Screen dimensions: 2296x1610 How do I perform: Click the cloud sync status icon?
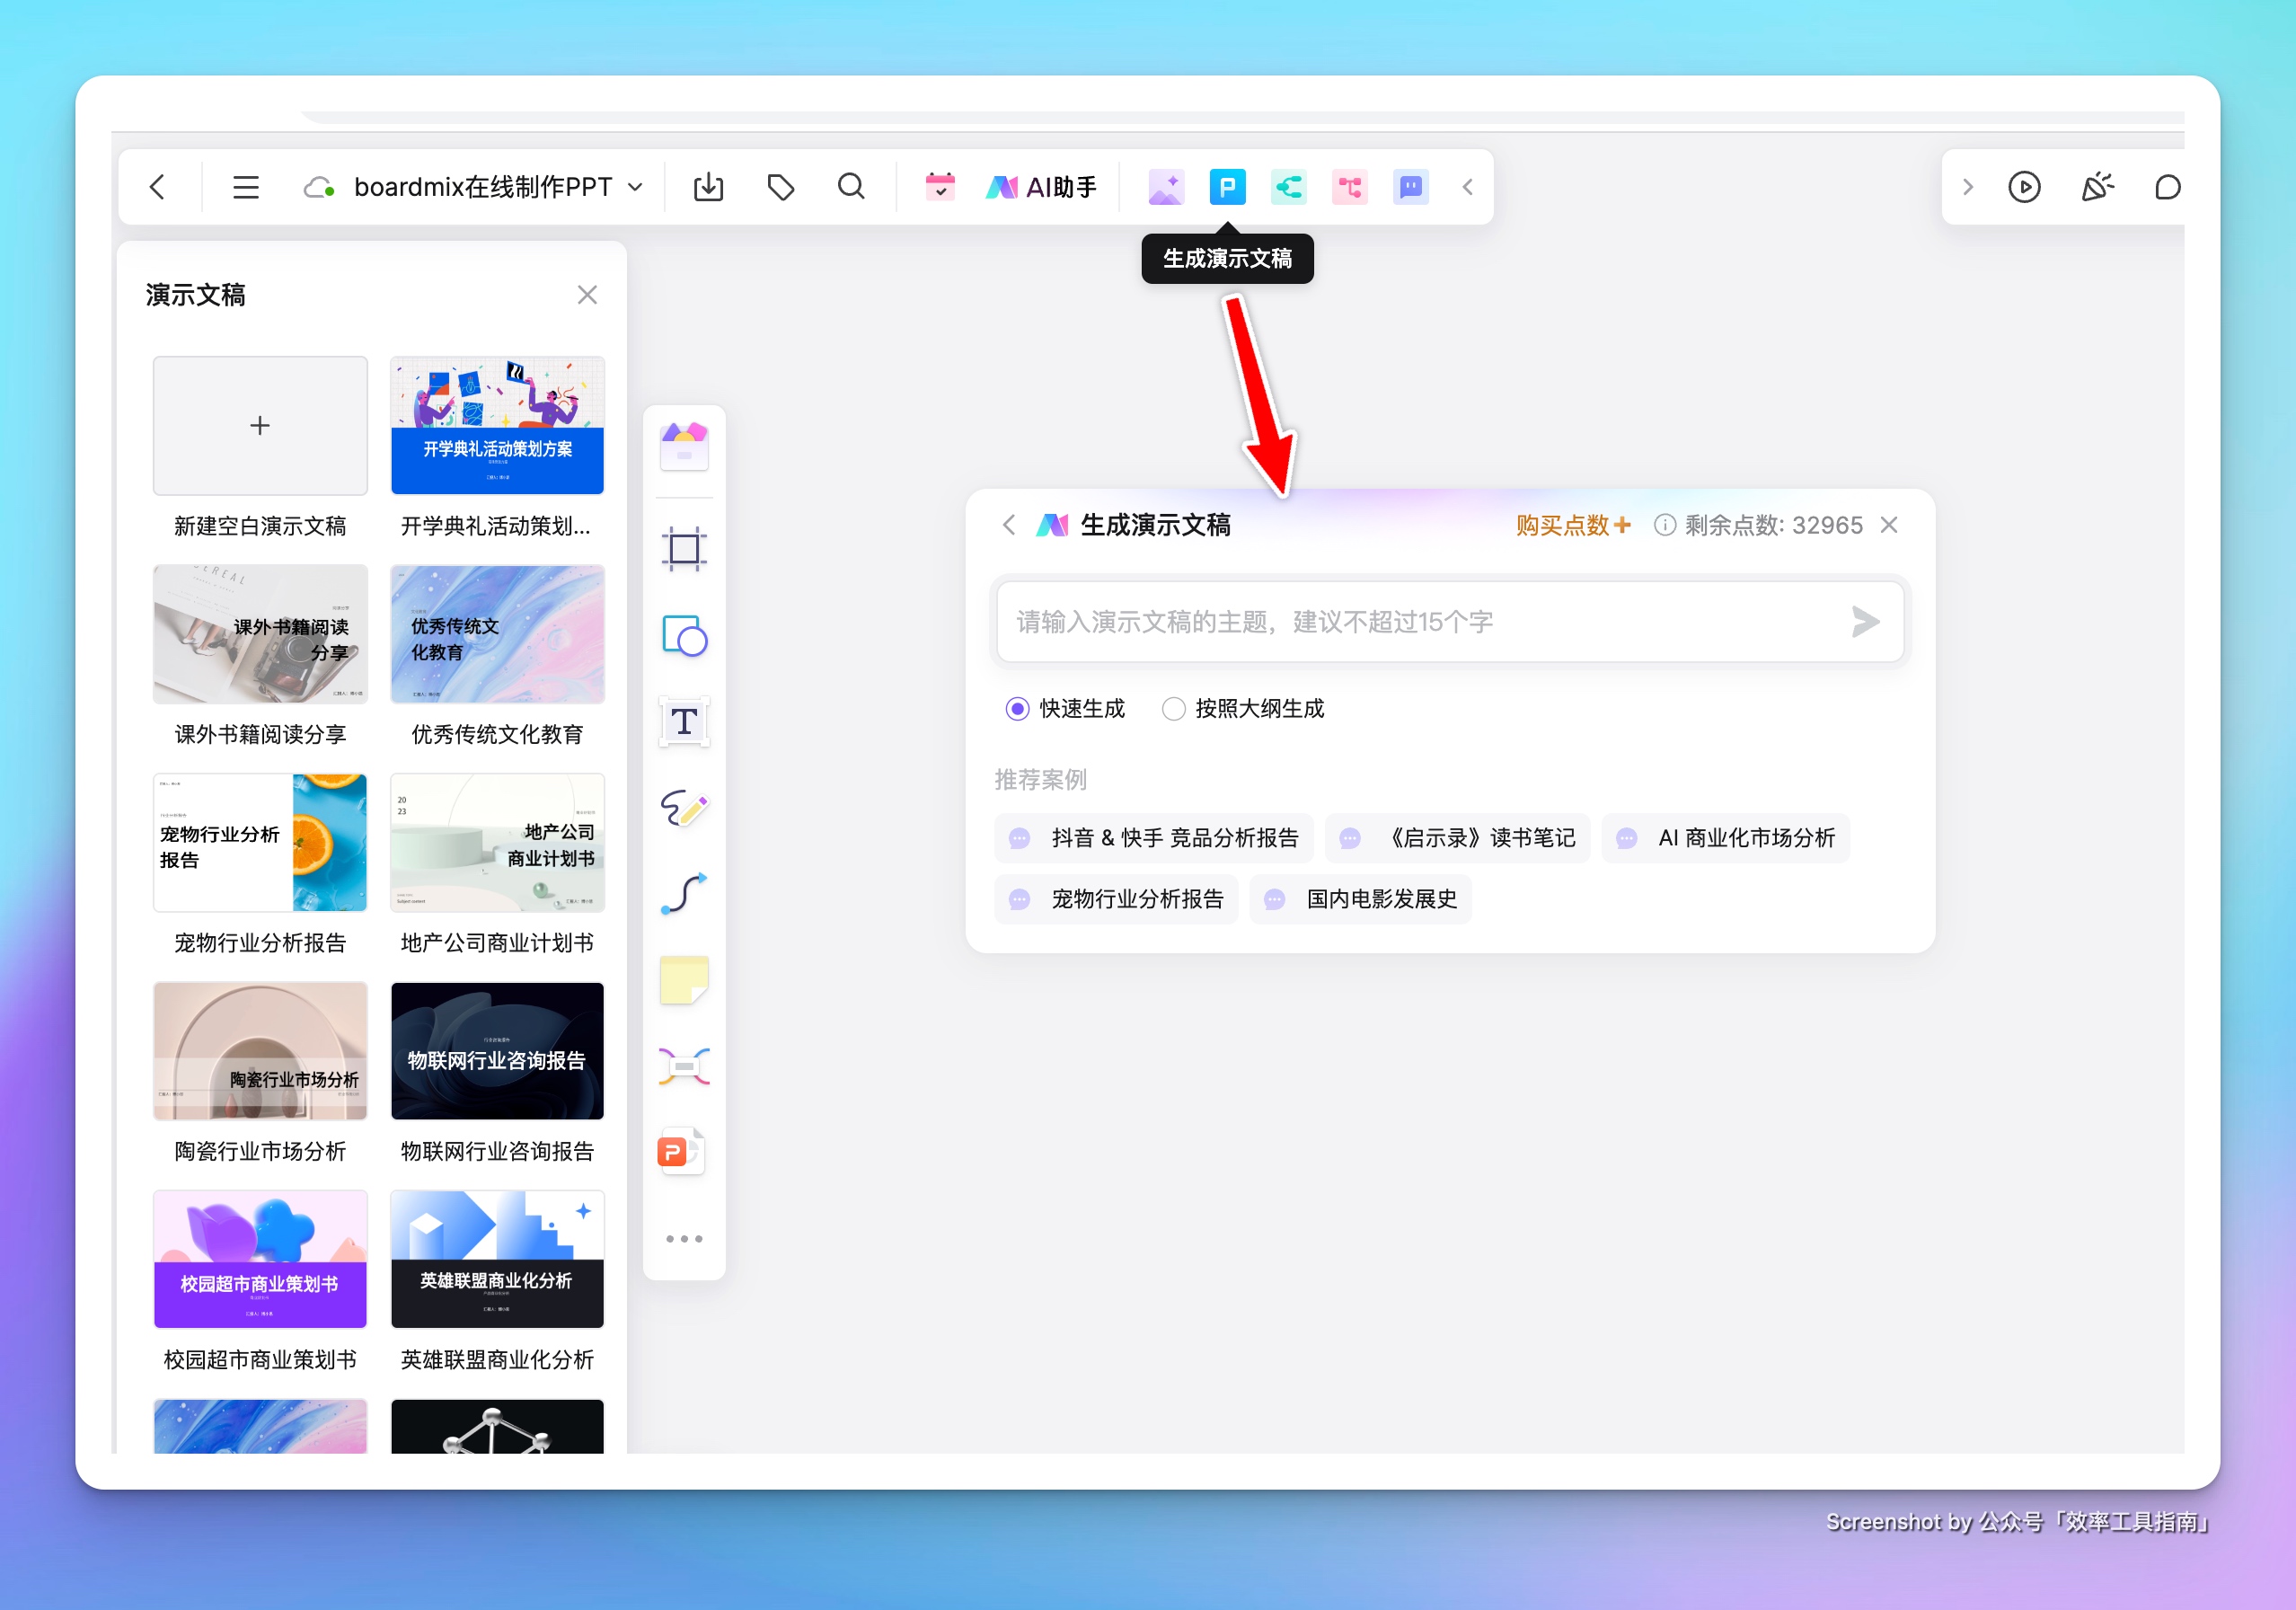click(x=319, y=187)
